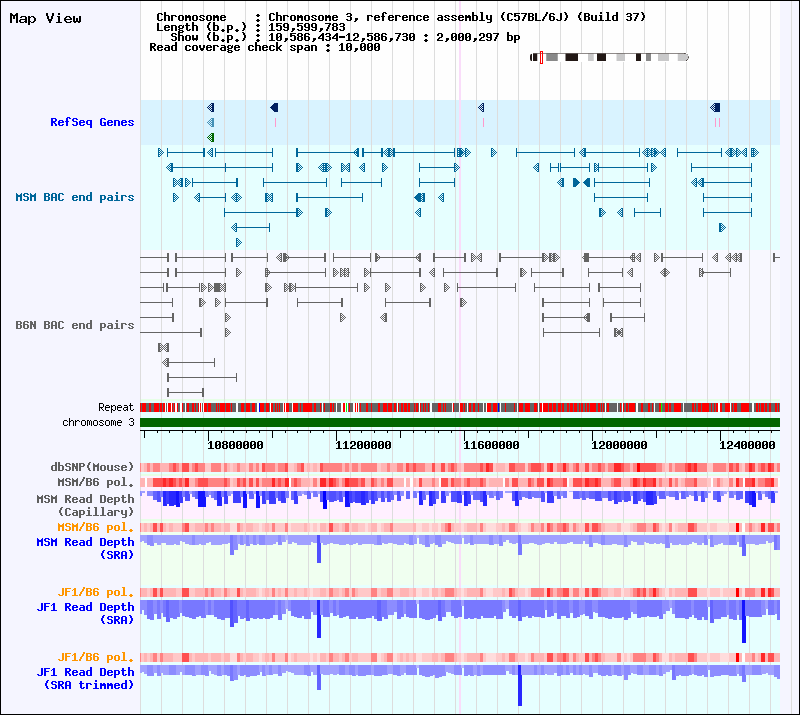Click the 12000000 ruler position label
The width and height of the screenshot is (800, 715).
click(619, 445)
